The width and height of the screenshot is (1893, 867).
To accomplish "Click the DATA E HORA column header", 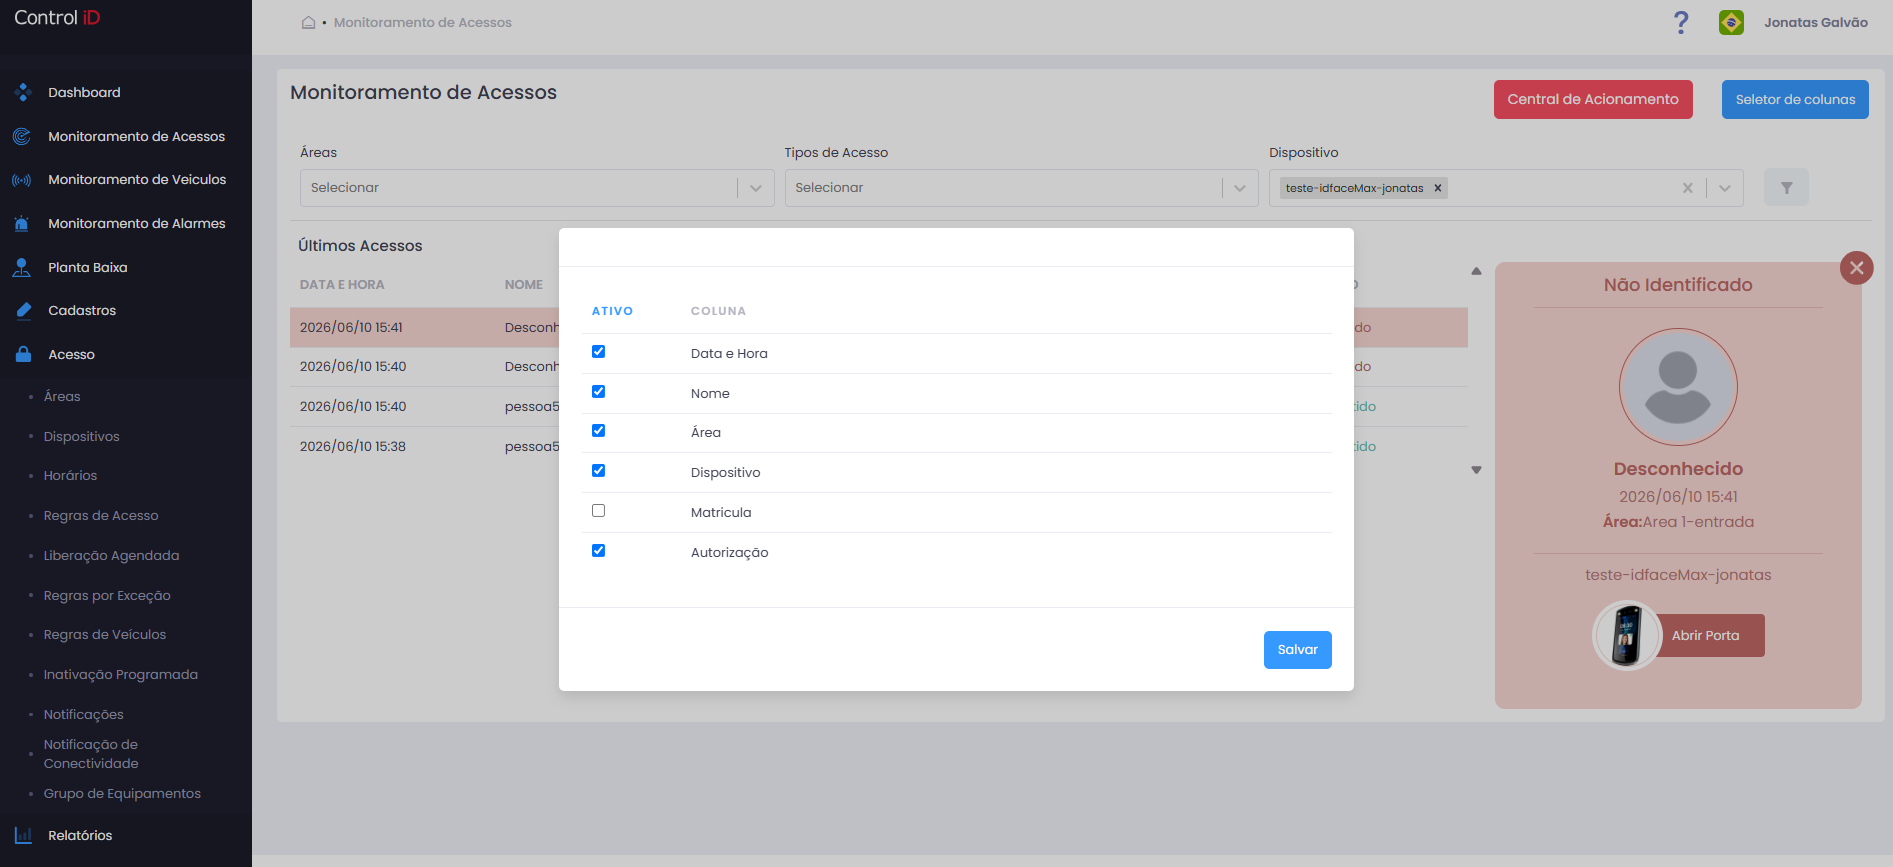I will click(342, 285).
